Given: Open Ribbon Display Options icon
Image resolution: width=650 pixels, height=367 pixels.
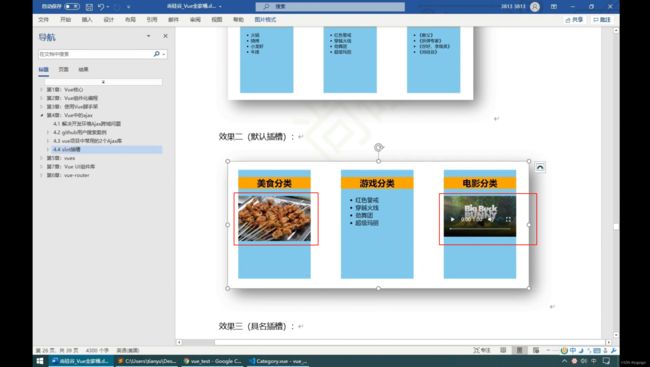Looking at the screenshot, I should [x=554, y=7].
